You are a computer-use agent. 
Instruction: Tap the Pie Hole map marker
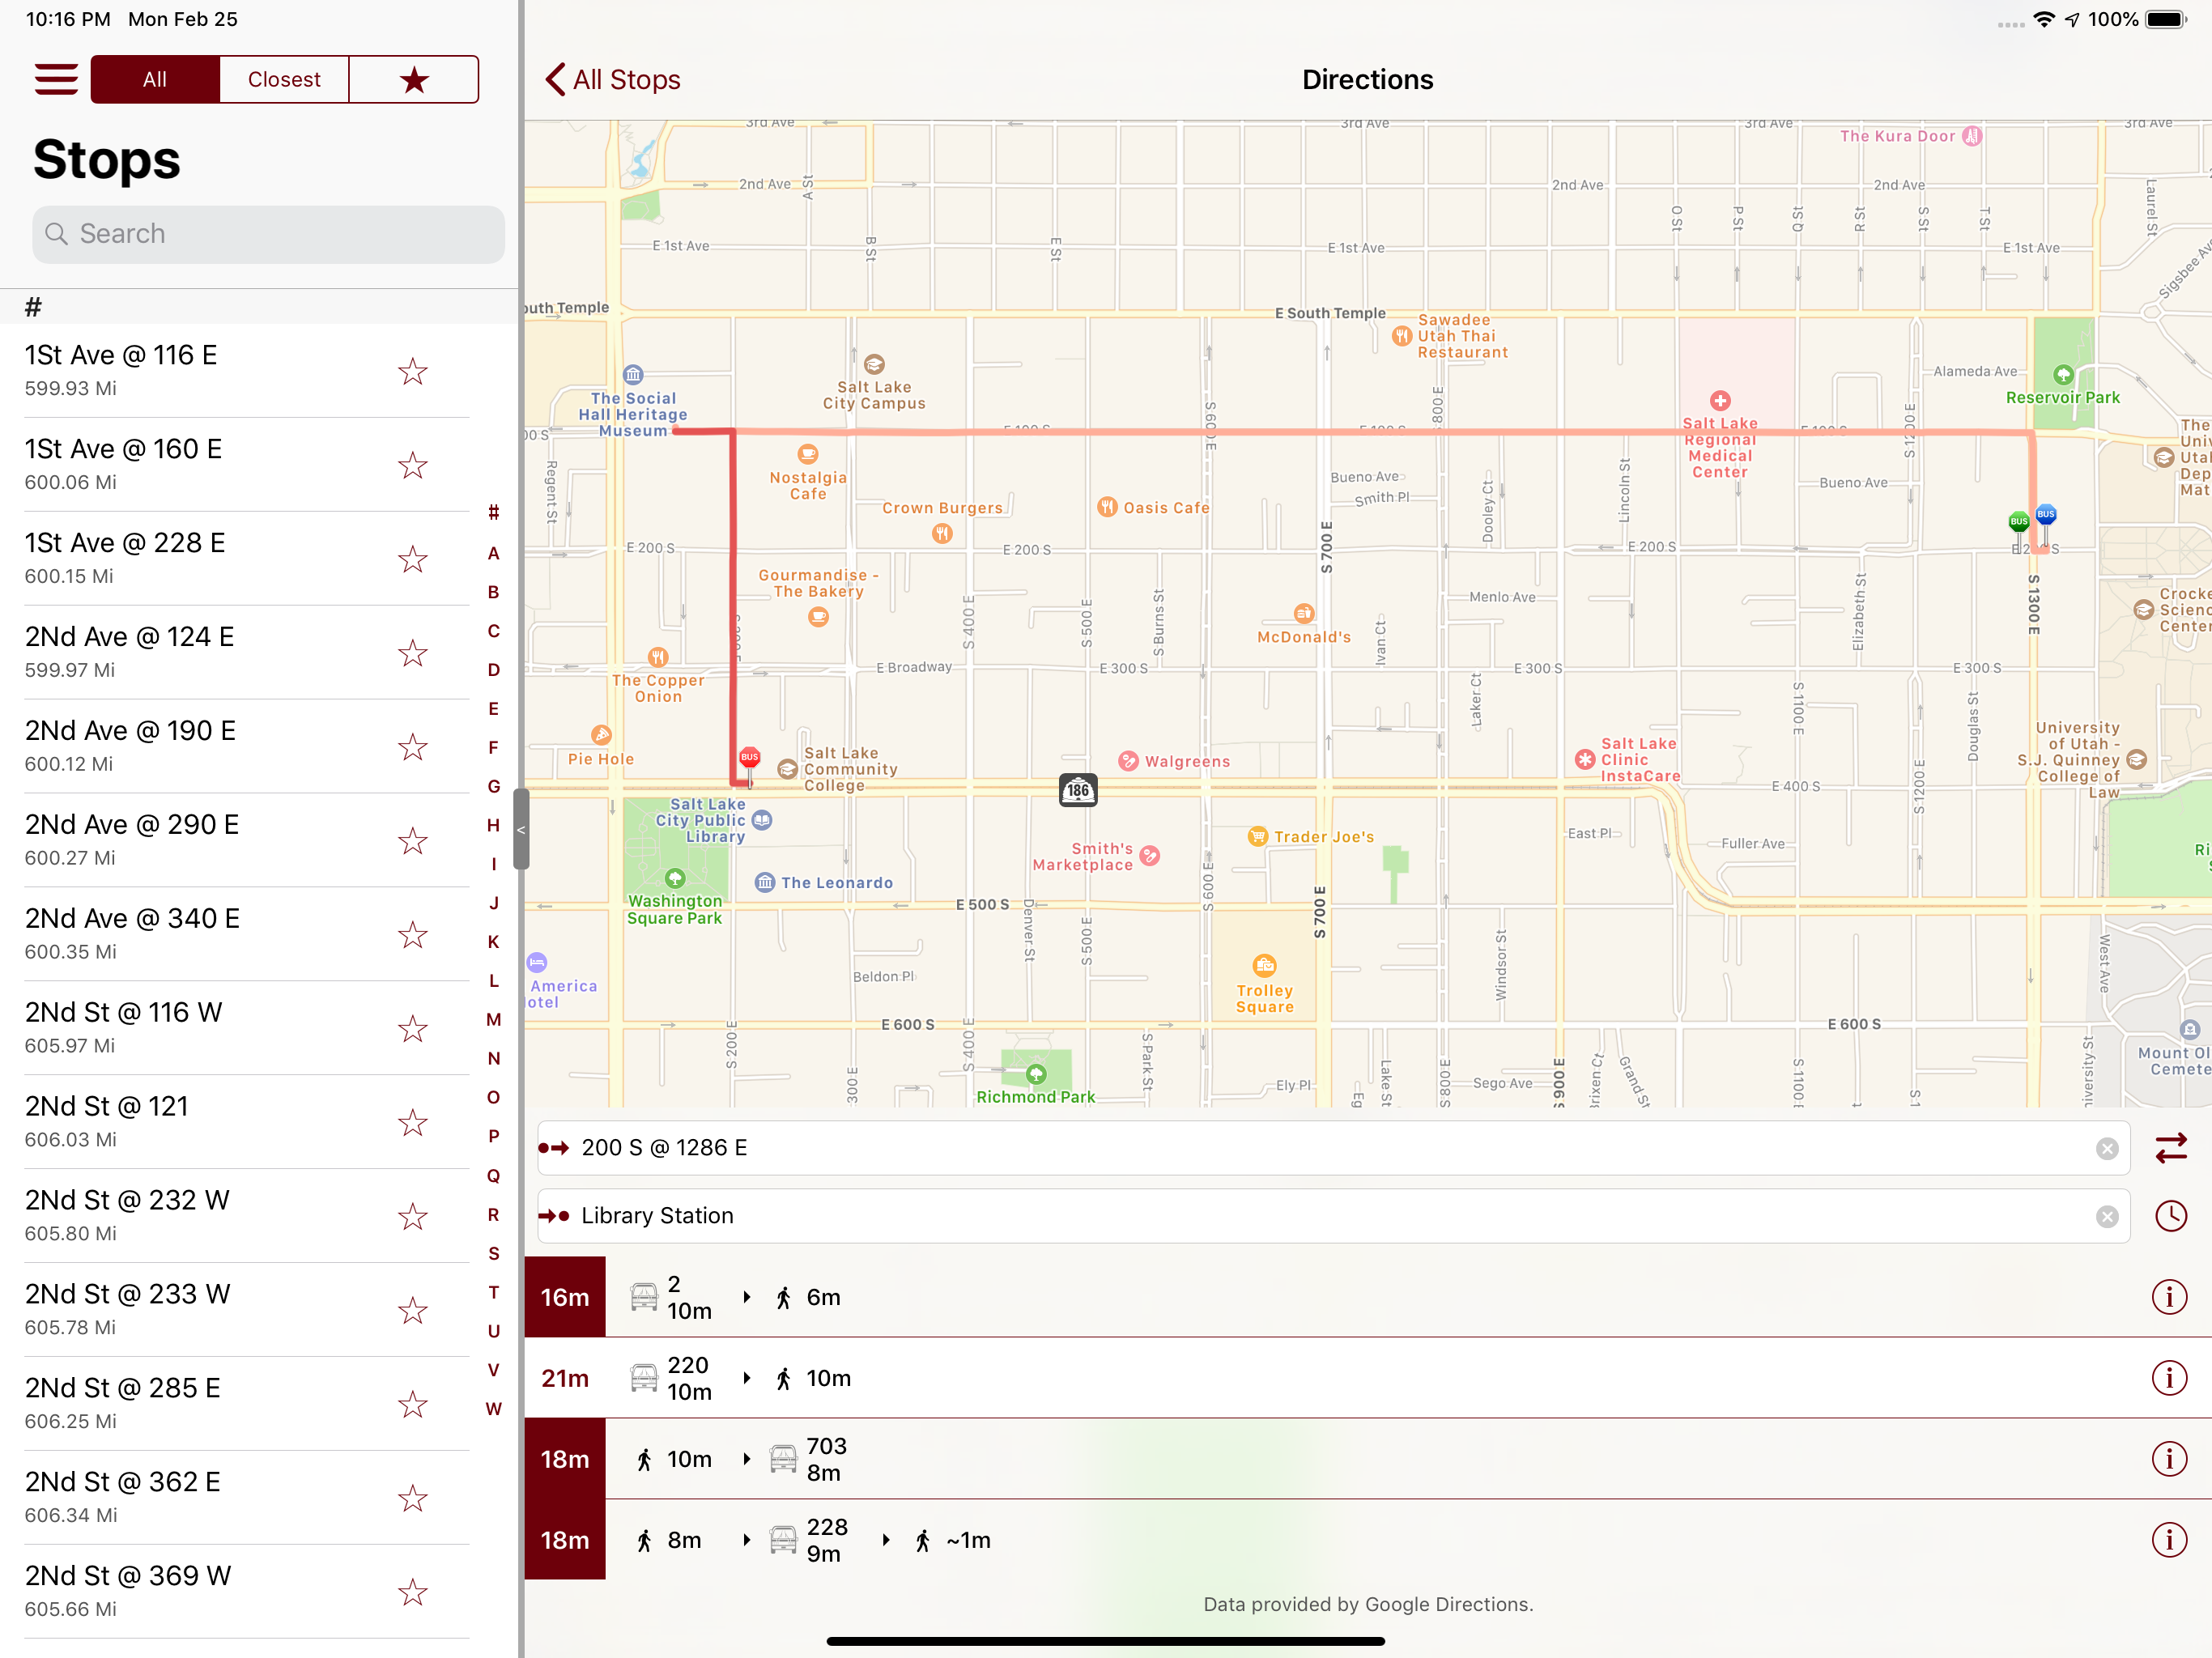(601, 735)
